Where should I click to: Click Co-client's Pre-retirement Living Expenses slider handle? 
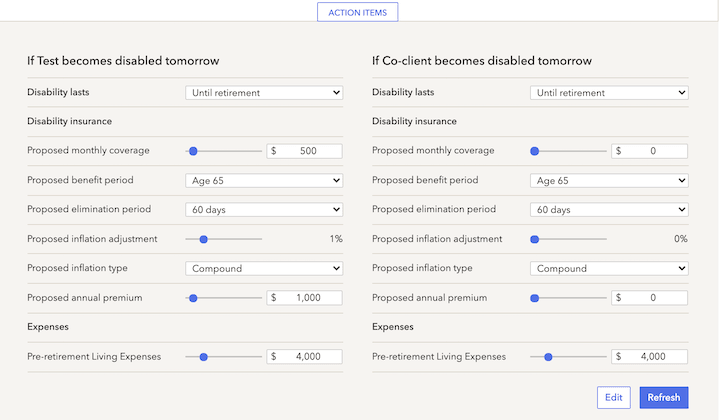coord(548,357)
